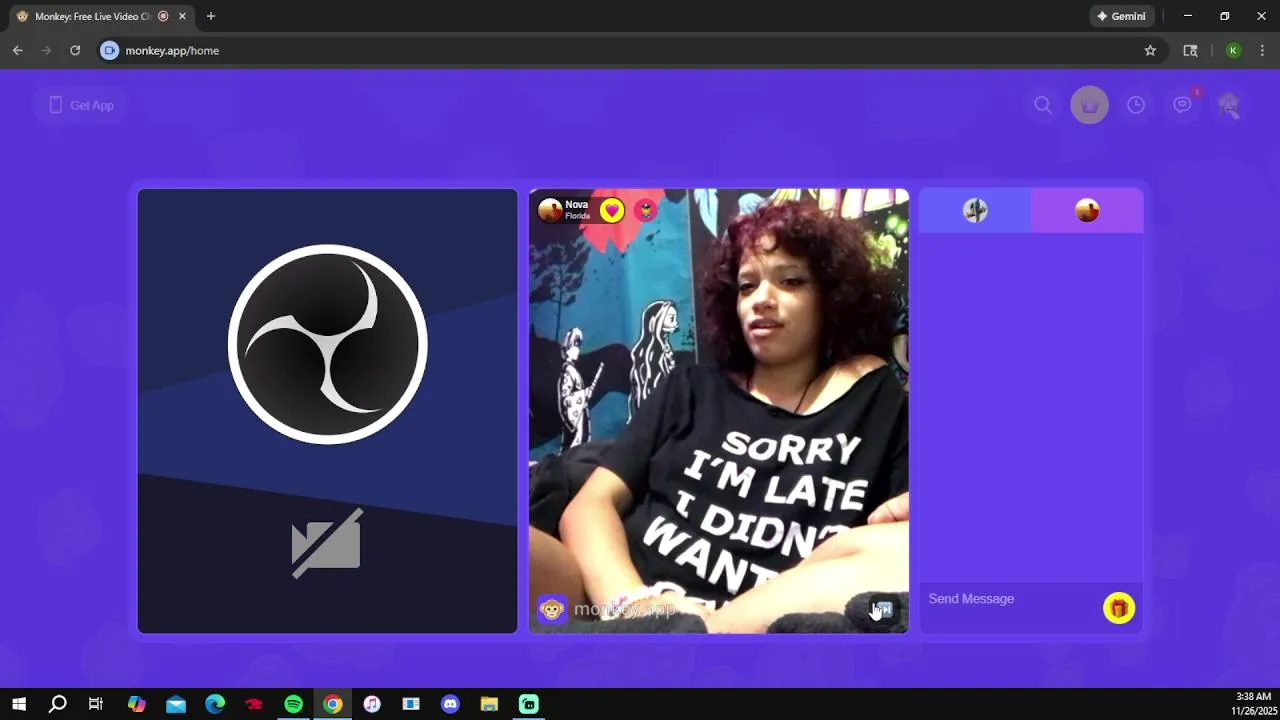Open the Chrome profile K avatar
This screenshot has height=720, width=1280.
point(1233,50)
